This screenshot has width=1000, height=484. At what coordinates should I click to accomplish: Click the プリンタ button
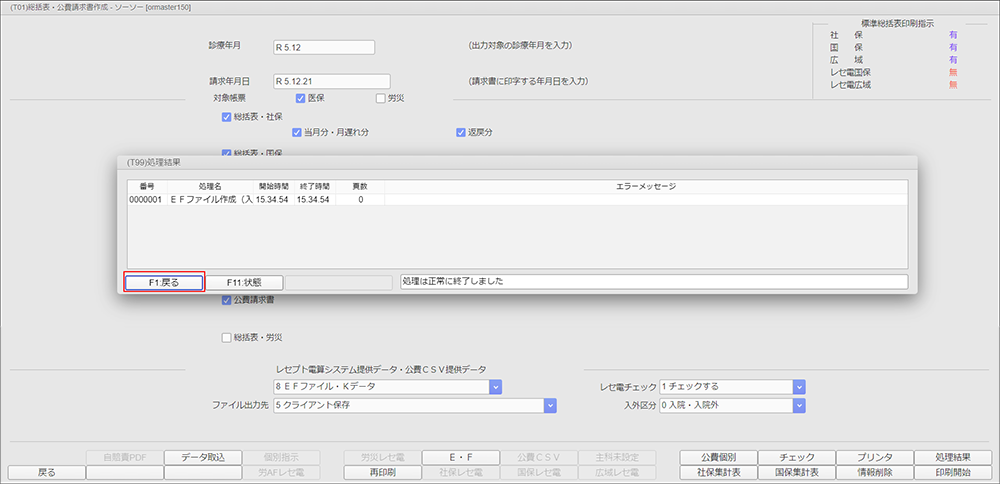coord(875,457)
